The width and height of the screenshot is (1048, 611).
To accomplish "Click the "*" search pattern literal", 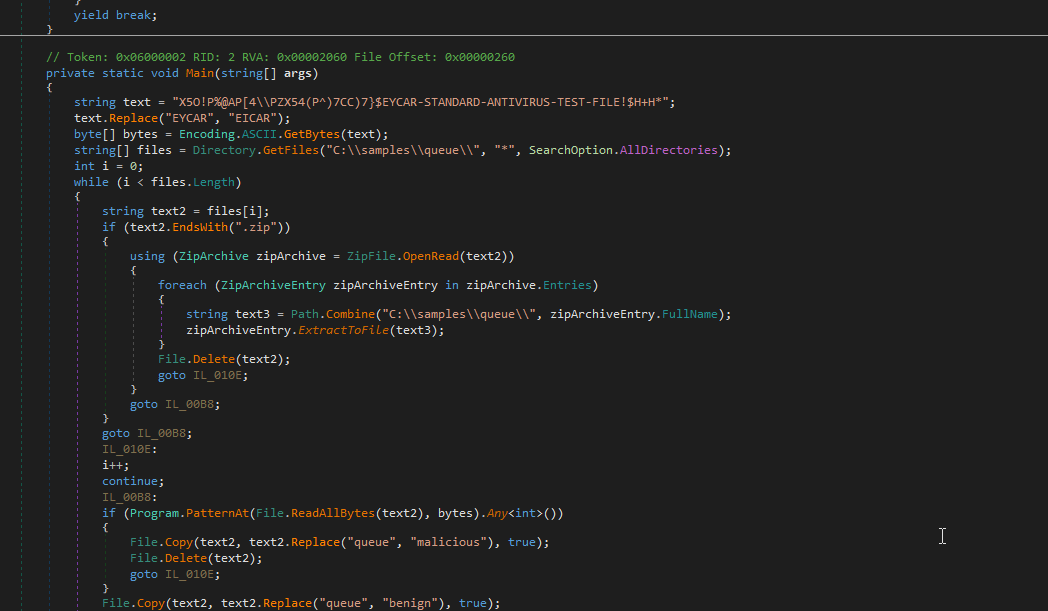I will pos(504,150).
